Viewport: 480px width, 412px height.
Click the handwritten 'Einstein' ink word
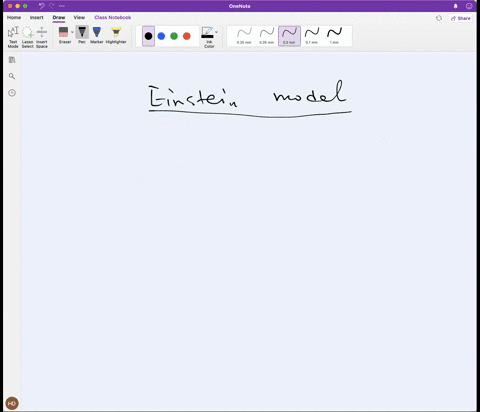193,97
